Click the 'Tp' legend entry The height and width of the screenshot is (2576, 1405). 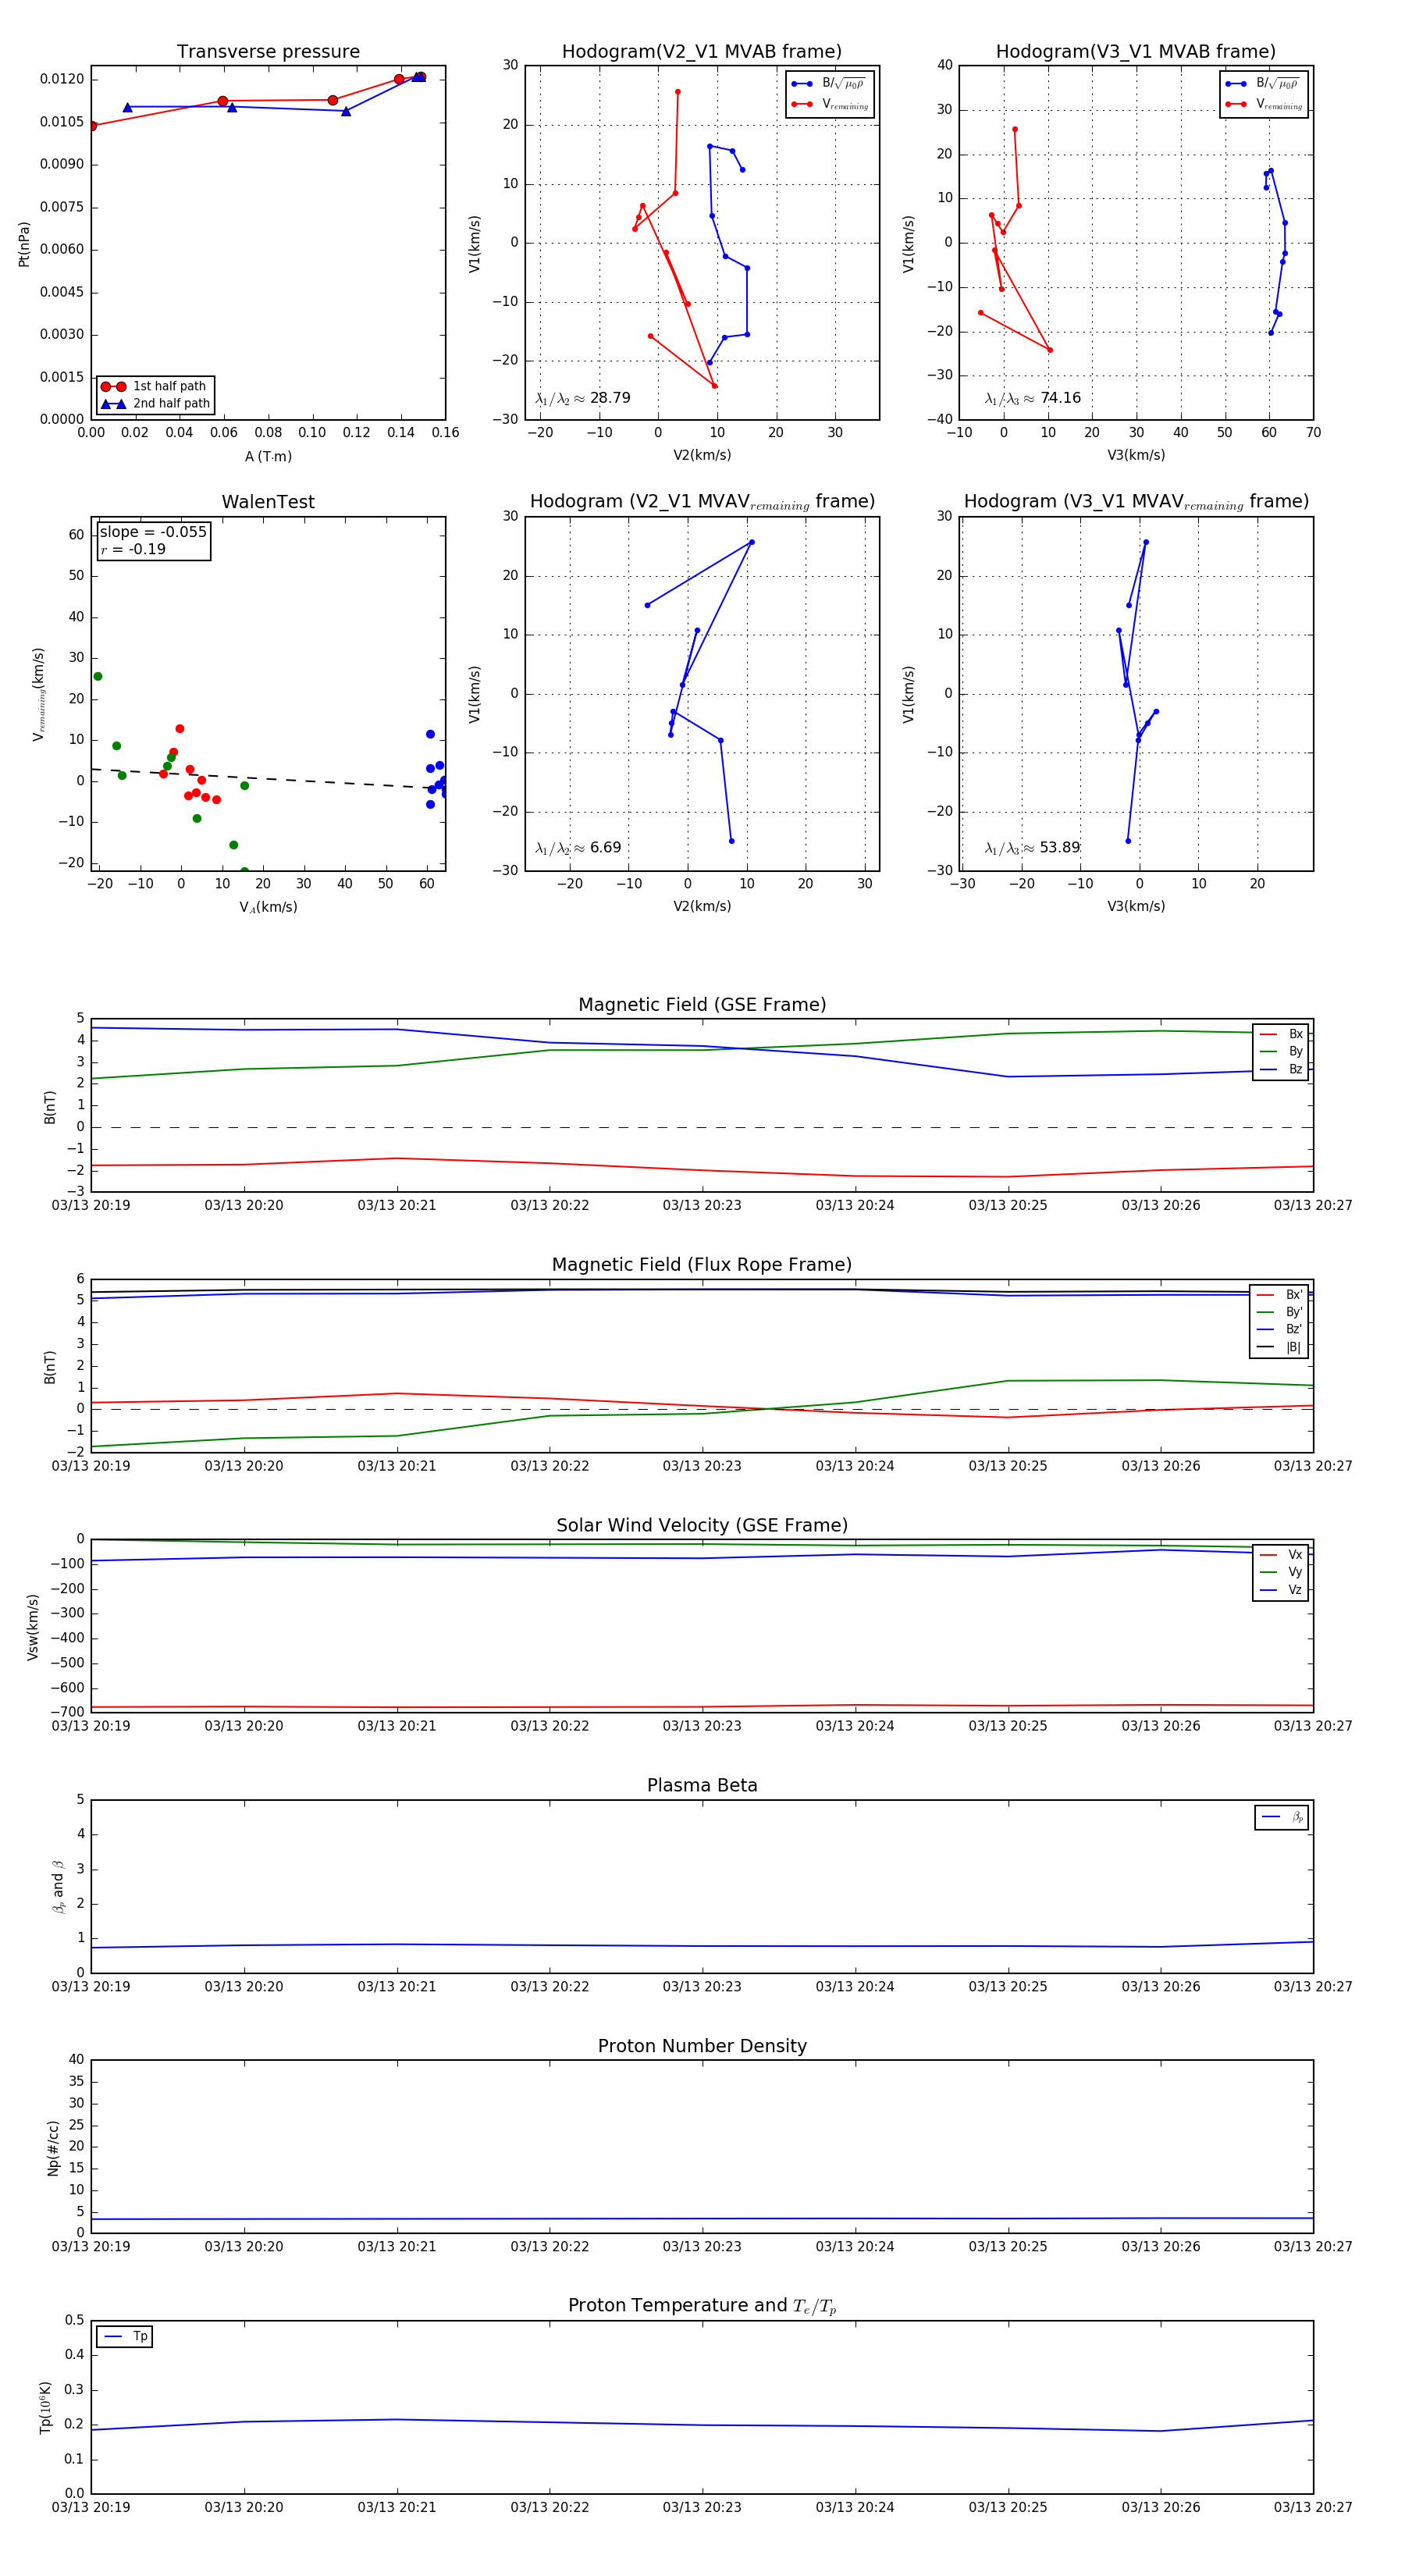[x=125, y=2336]
